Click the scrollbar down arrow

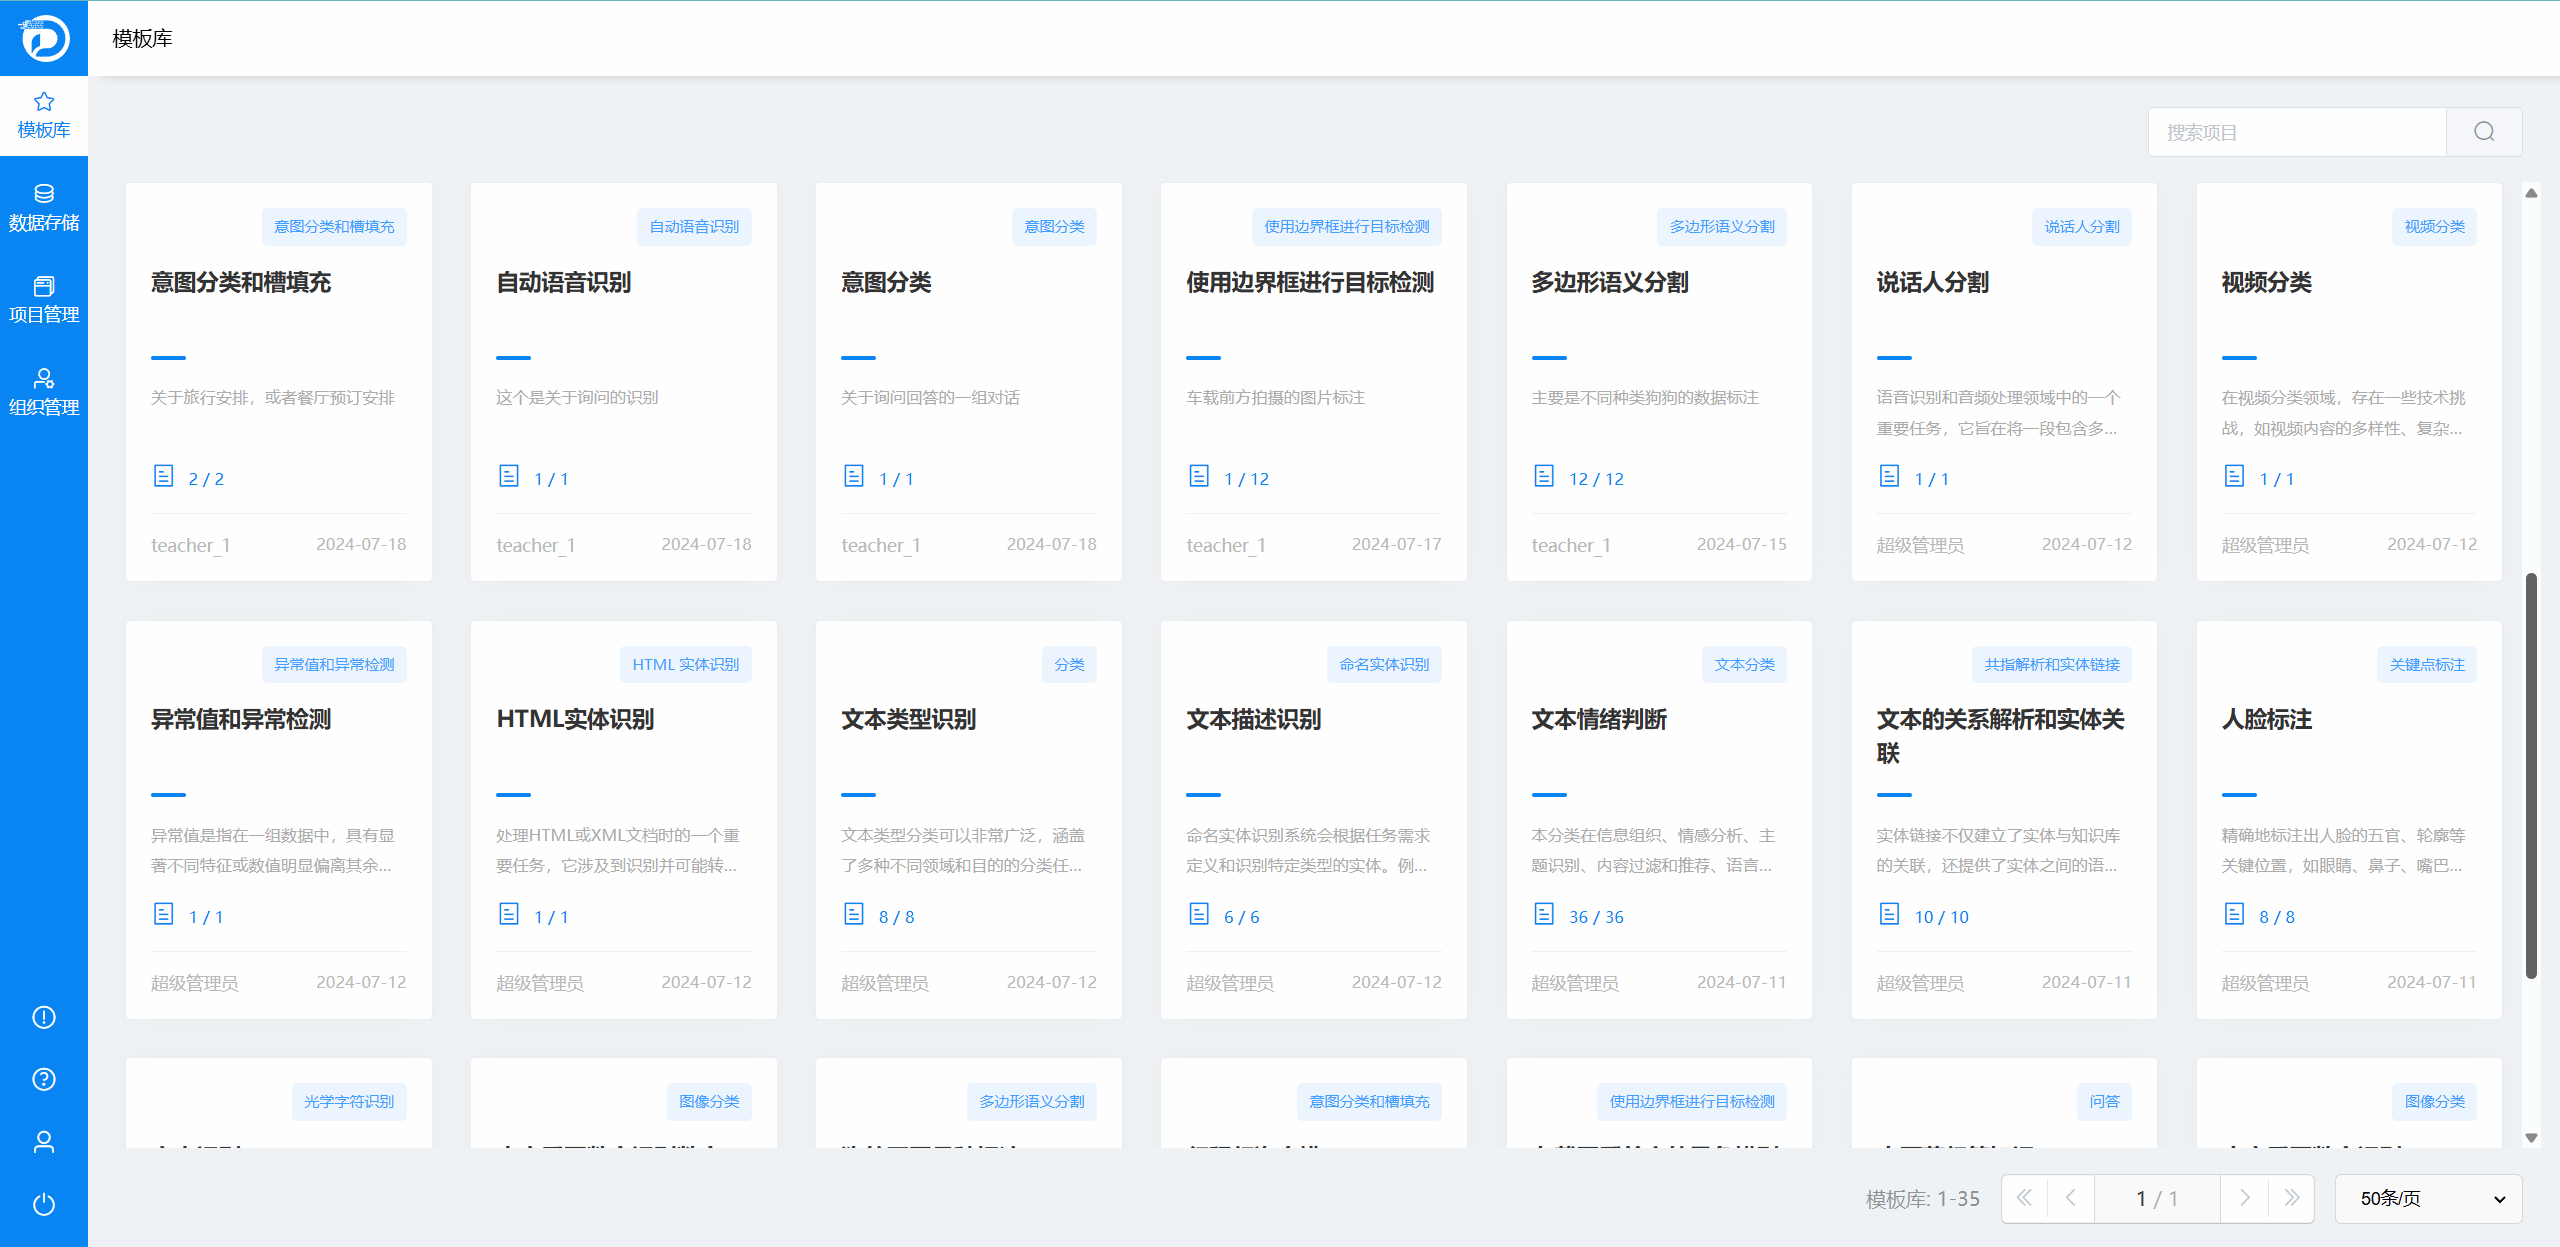2531,1138
